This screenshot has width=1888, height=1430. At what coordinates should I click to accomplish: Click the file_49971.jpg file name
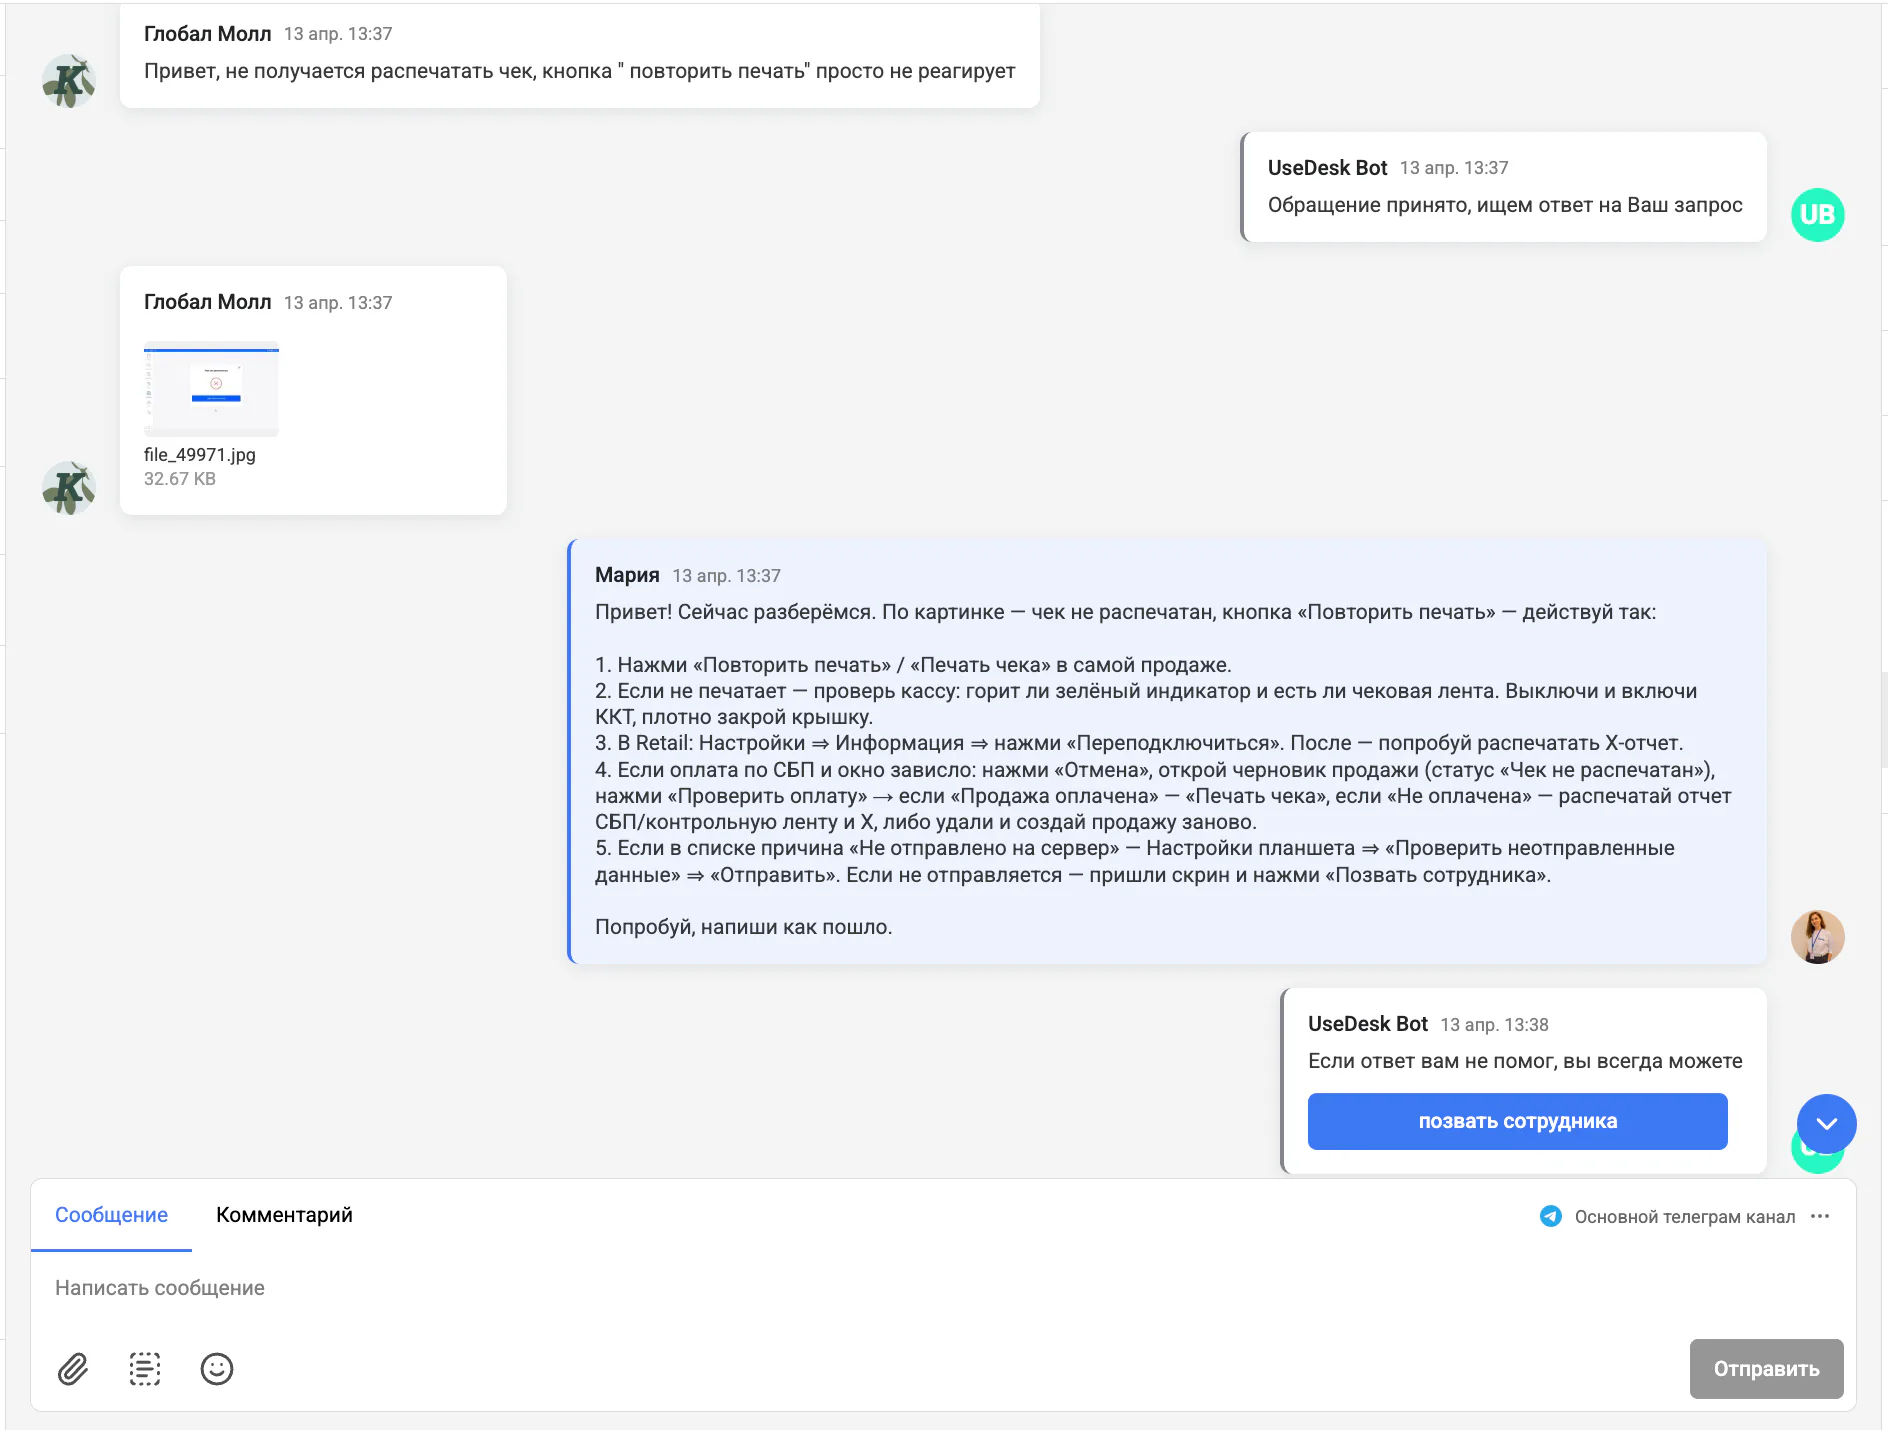[200, 455]
